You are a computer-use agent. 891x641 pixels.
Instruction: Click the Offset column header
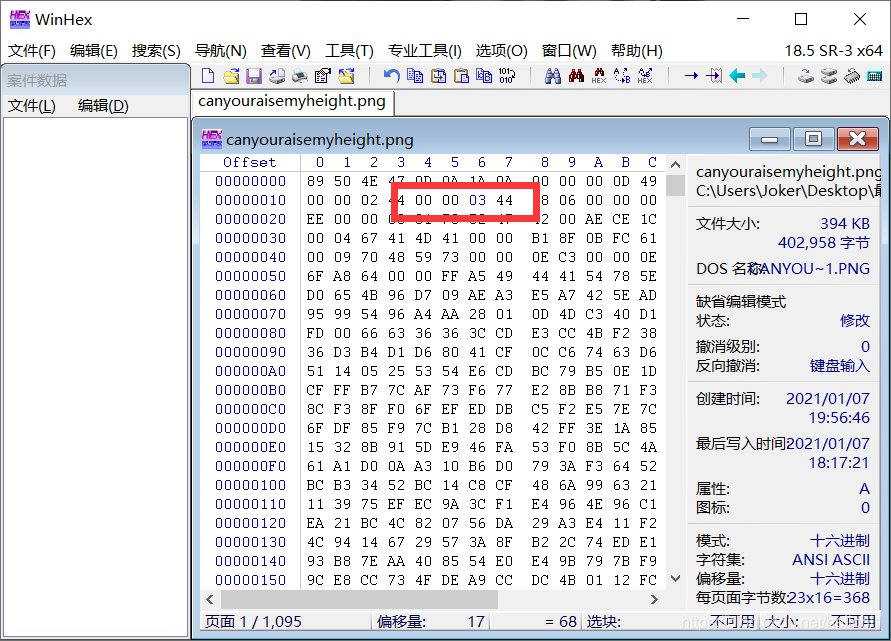tap(249, 163)
